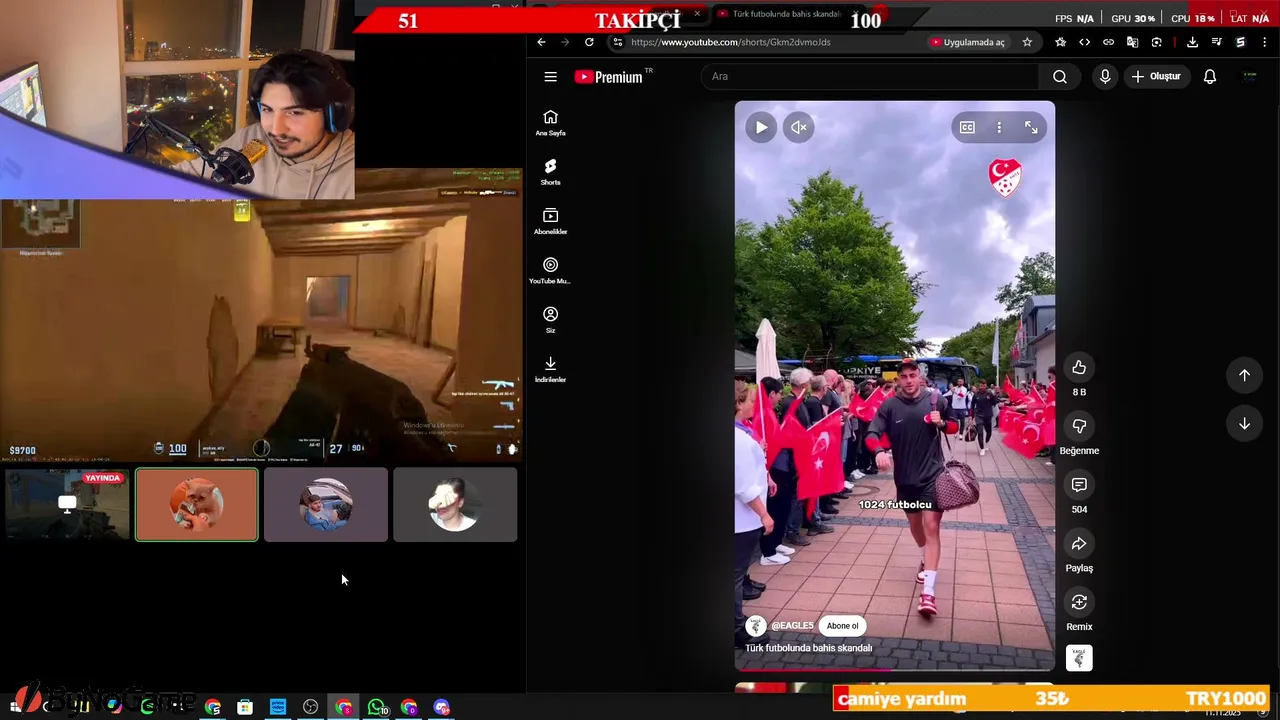Screen dimensions: 1280x720
Task: Open the EAGLE5 channel avatar
Action: pos(756,626)
